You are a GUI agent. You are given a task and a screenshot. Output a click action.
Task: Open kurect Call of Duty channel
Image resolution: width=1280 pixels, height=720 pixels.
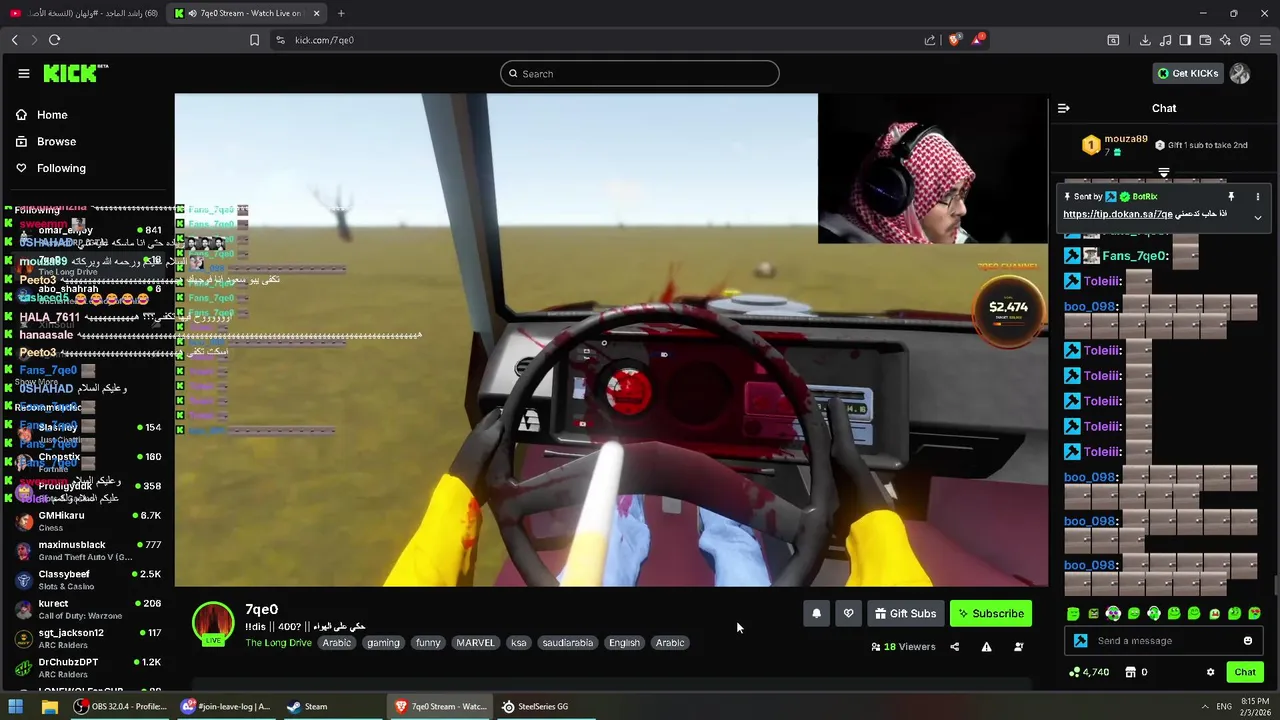tap(87, 609)
